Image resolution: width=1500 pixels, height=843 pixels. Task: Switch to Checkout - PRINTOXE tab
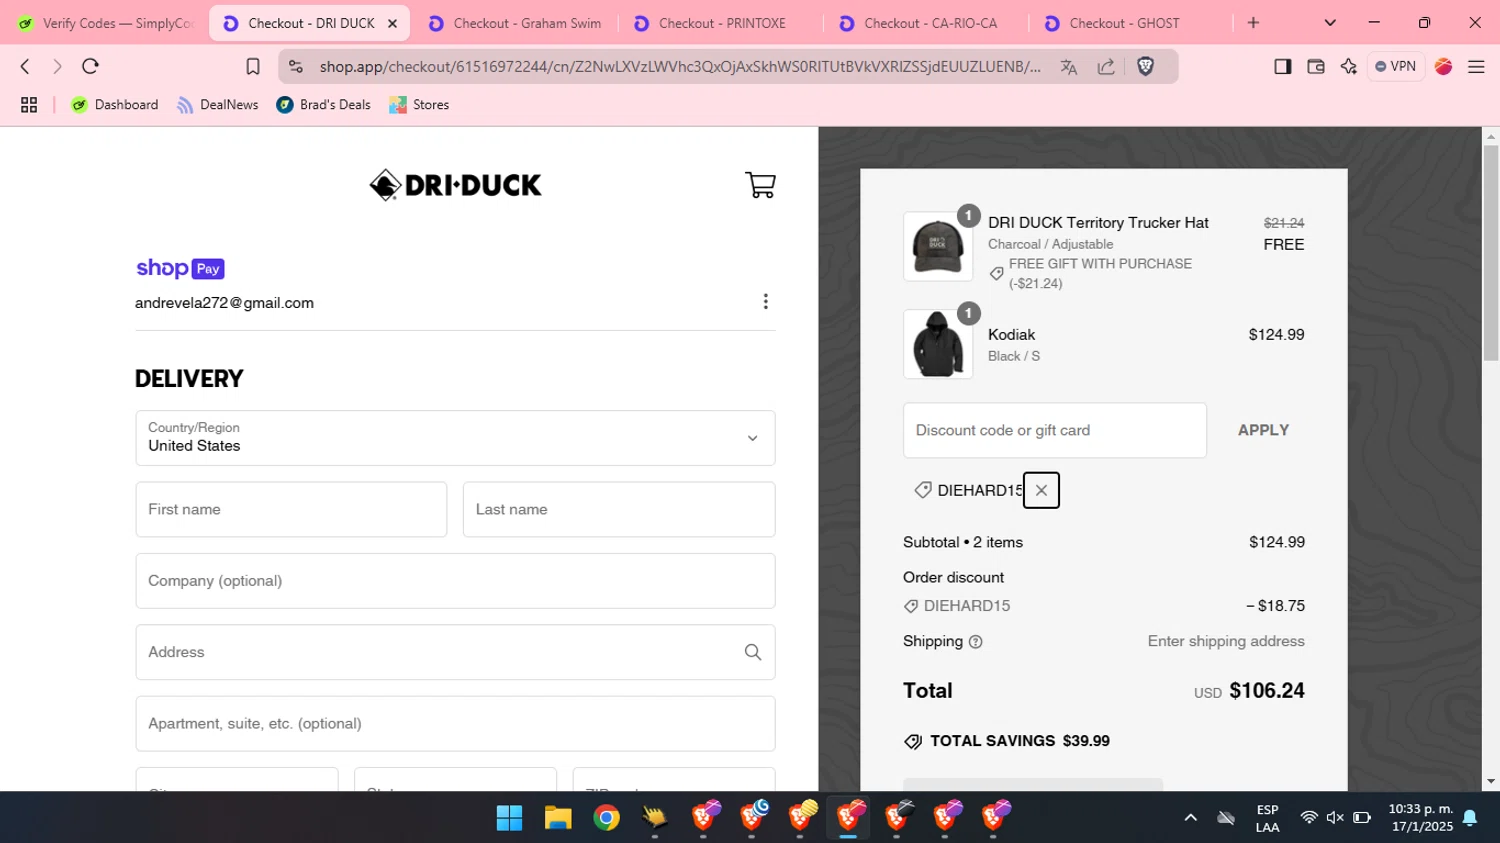tap(722, 23)
